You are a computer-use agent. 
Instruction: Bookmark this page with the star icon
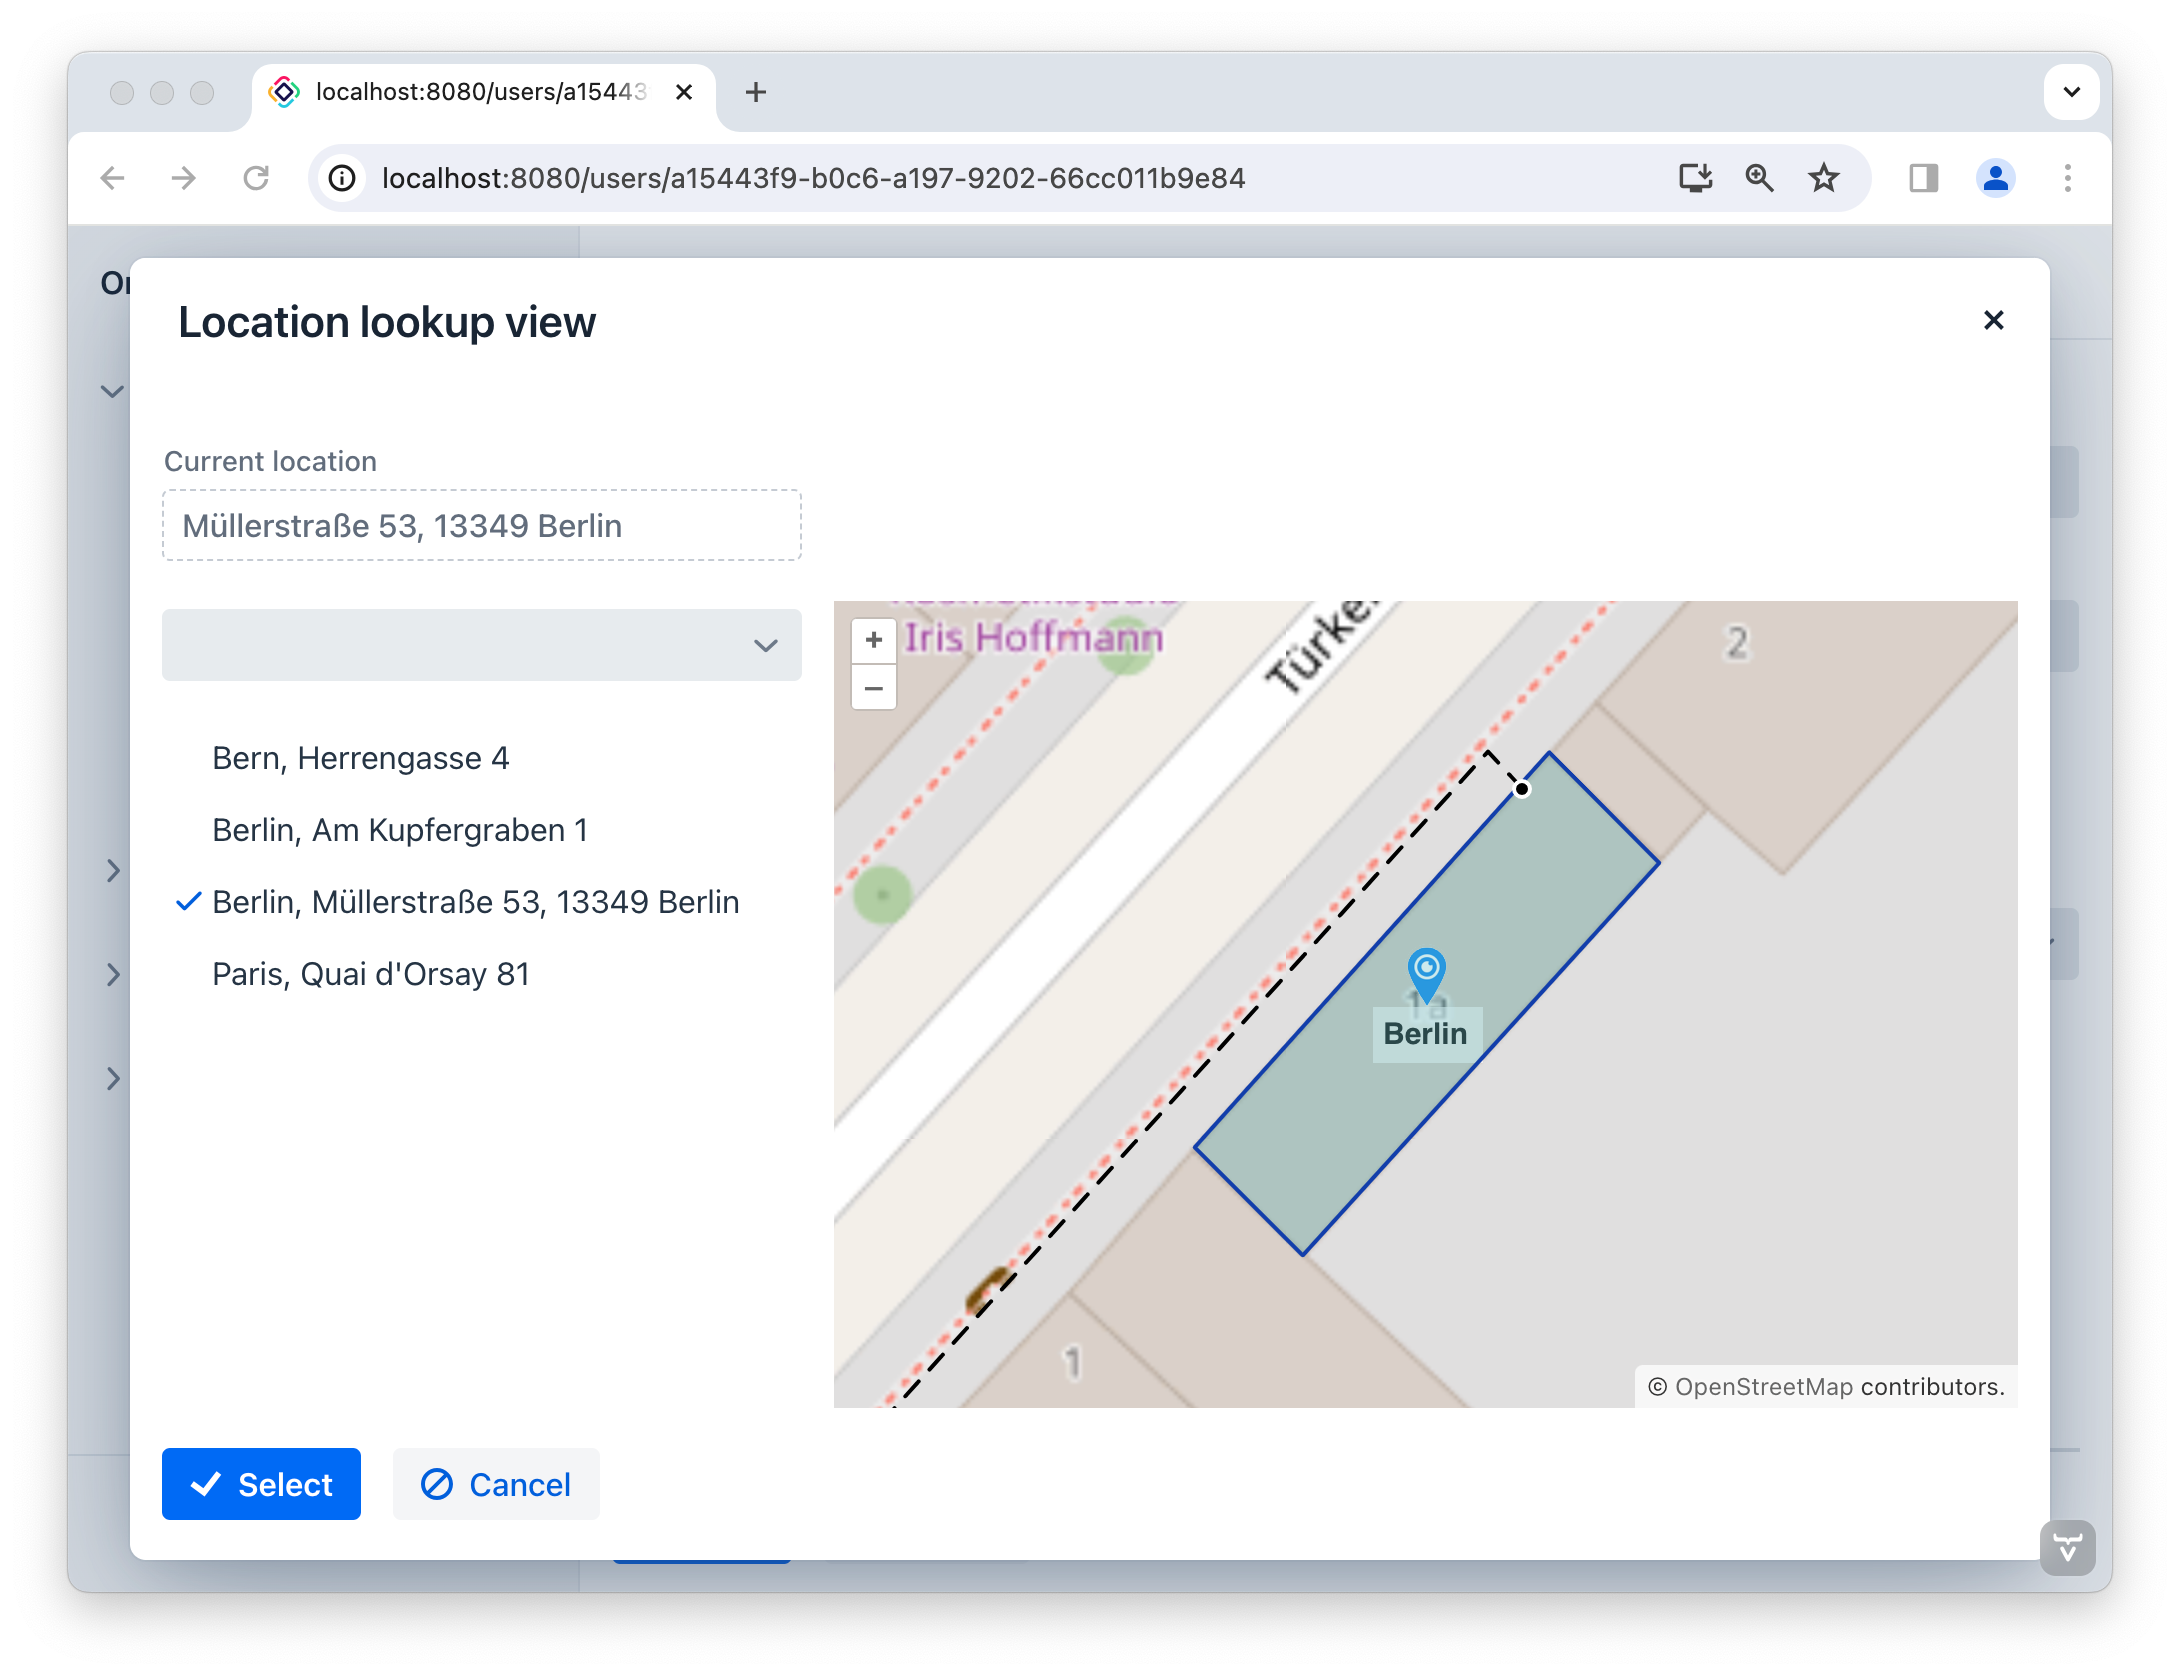tap(1823, 178)
